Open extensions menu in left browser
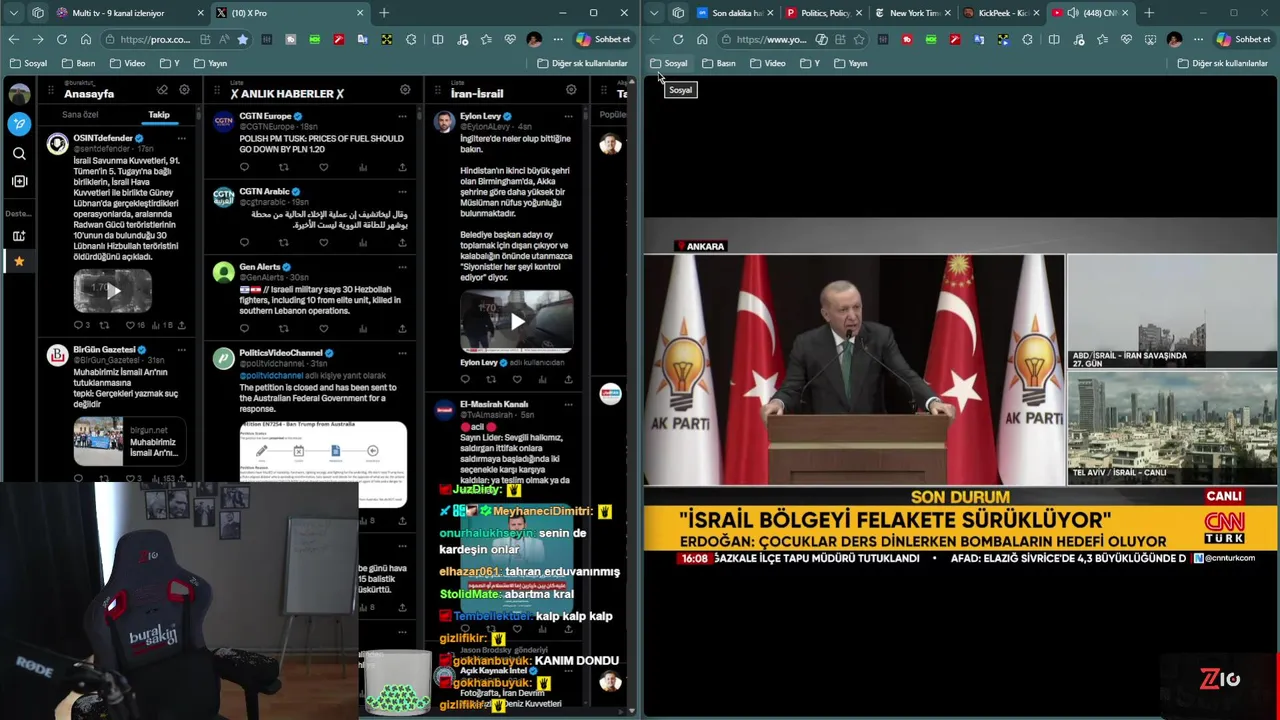The width and height of the screenshot is (1280, 720). 411,39
